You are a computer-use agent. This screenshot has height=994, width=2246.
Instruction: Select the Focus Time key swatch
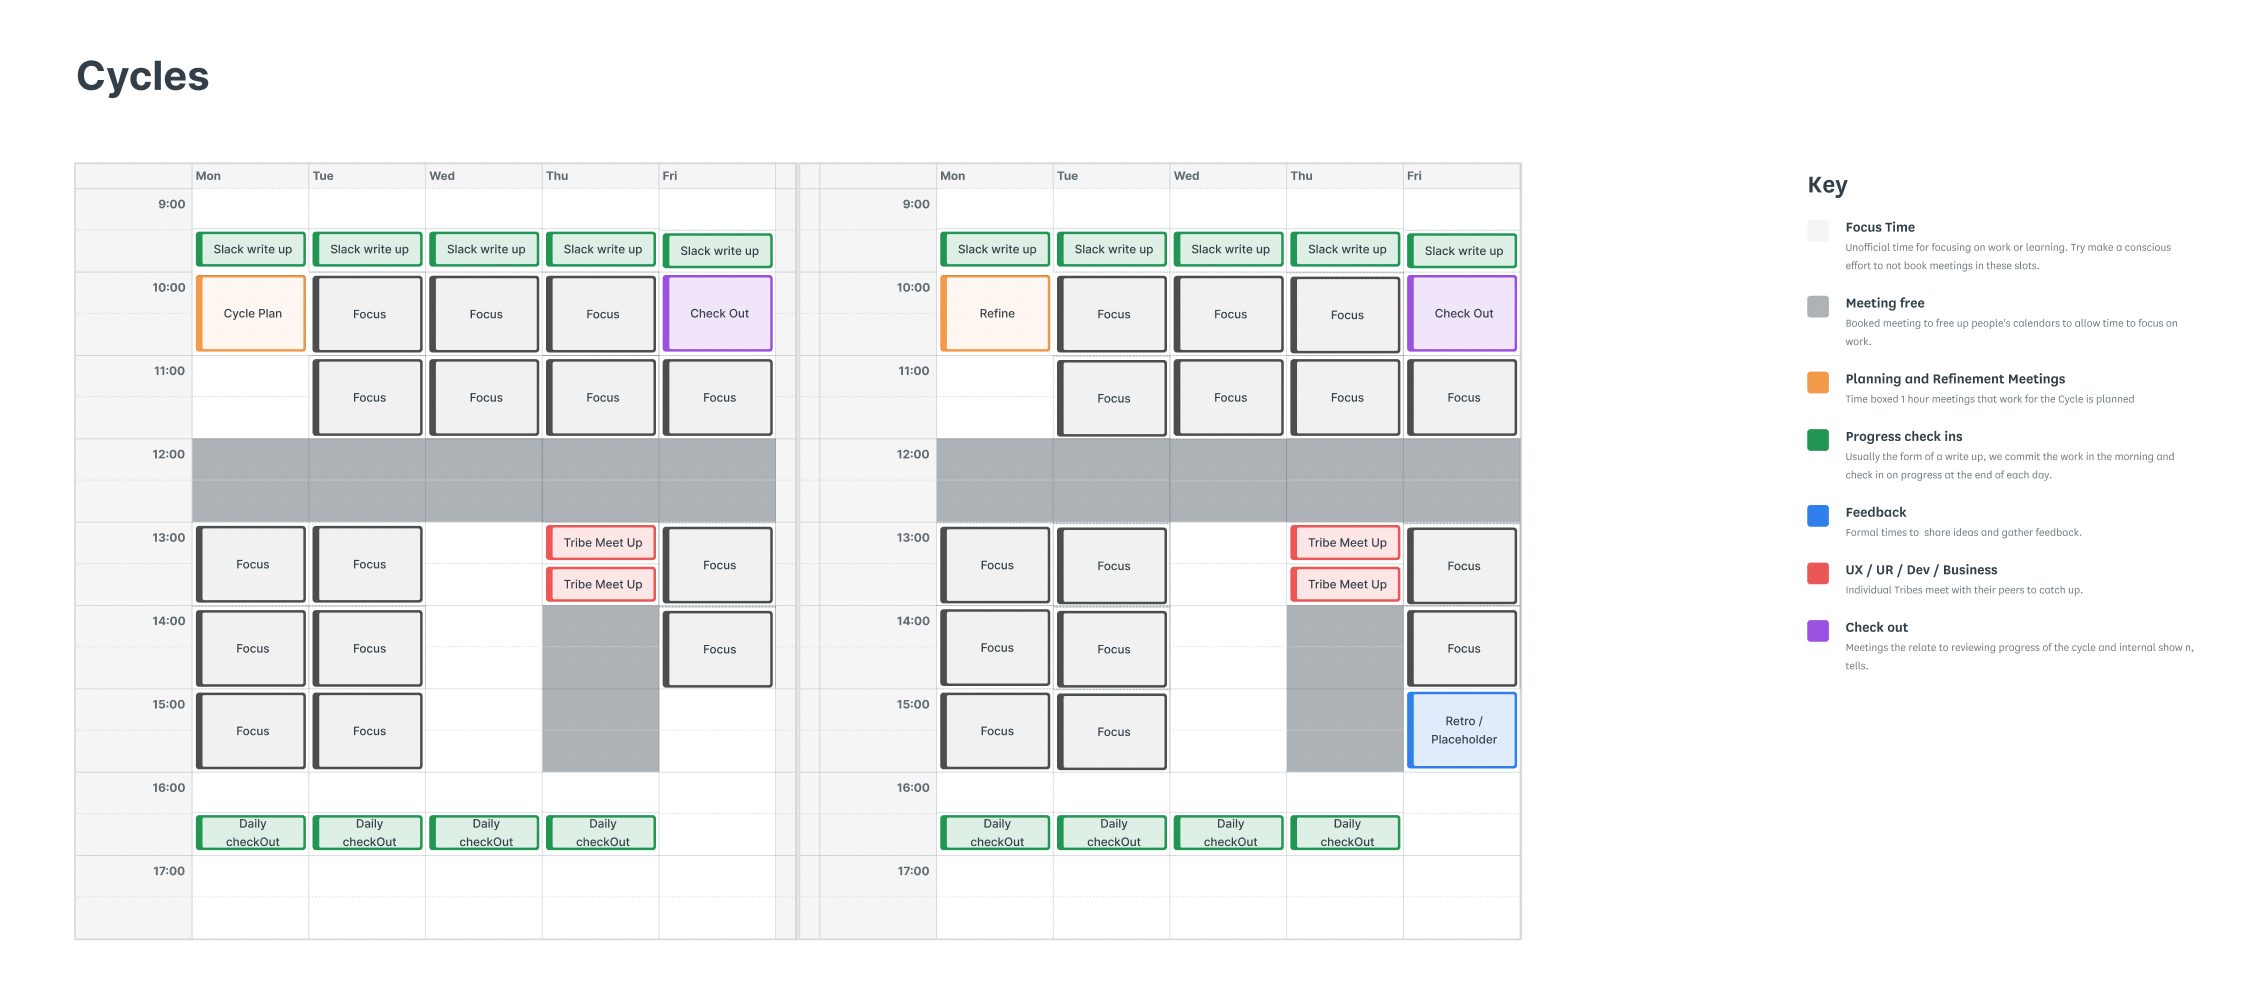pos(1818,231)
